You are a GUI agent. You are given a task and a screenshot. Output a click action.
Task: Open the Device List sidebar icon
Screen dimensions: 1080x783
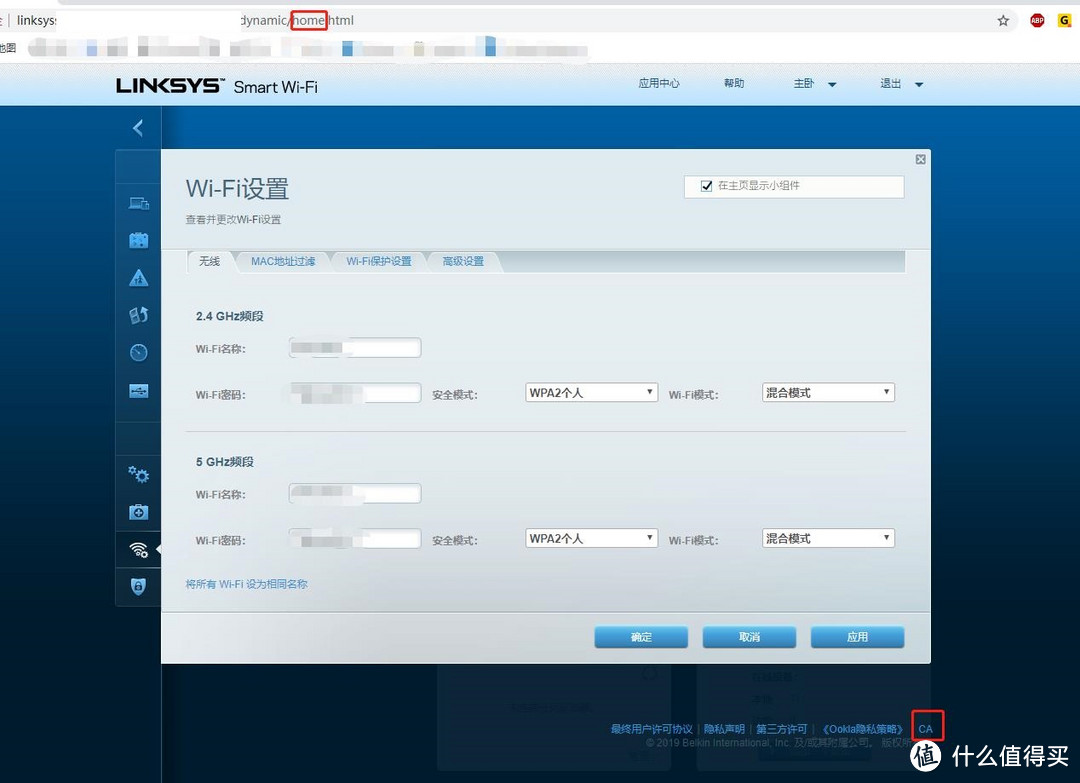click(138, 203)
